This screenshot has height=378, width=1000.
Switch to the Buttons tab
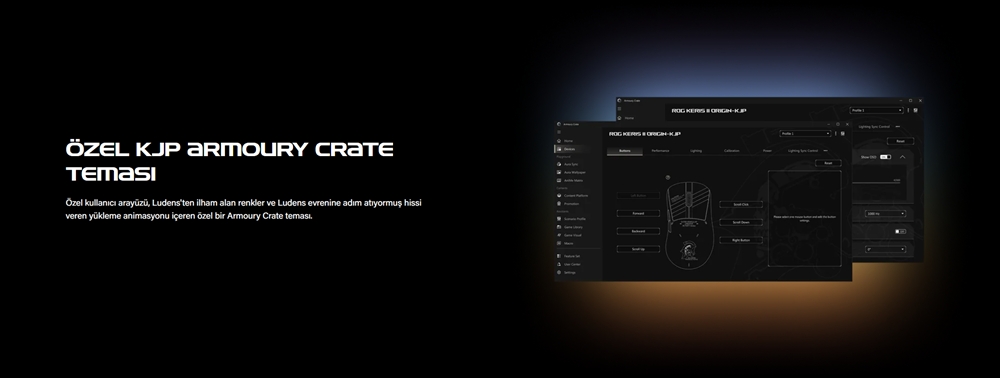[624, 151]
